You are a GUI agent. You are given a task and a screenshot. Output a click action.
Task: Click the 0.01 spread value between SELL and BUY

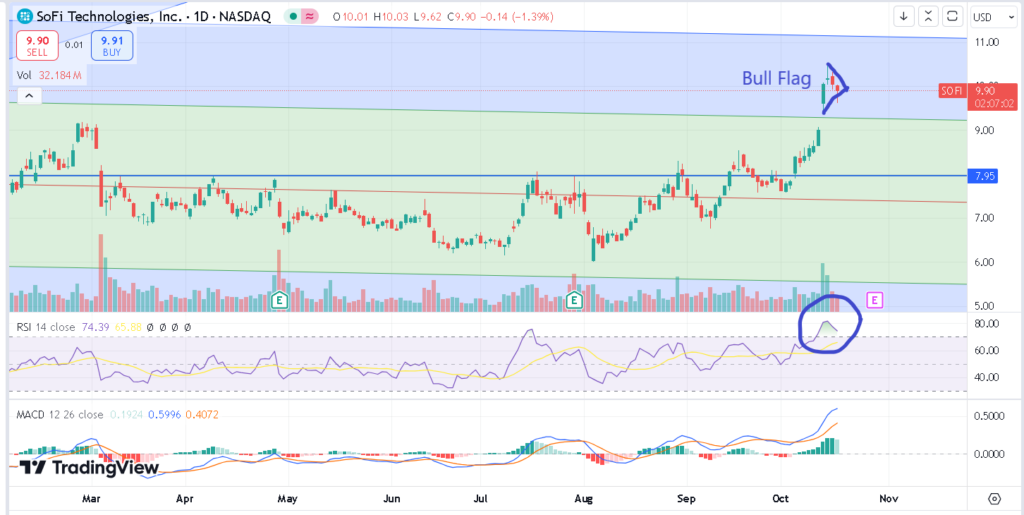click(74, 45)
